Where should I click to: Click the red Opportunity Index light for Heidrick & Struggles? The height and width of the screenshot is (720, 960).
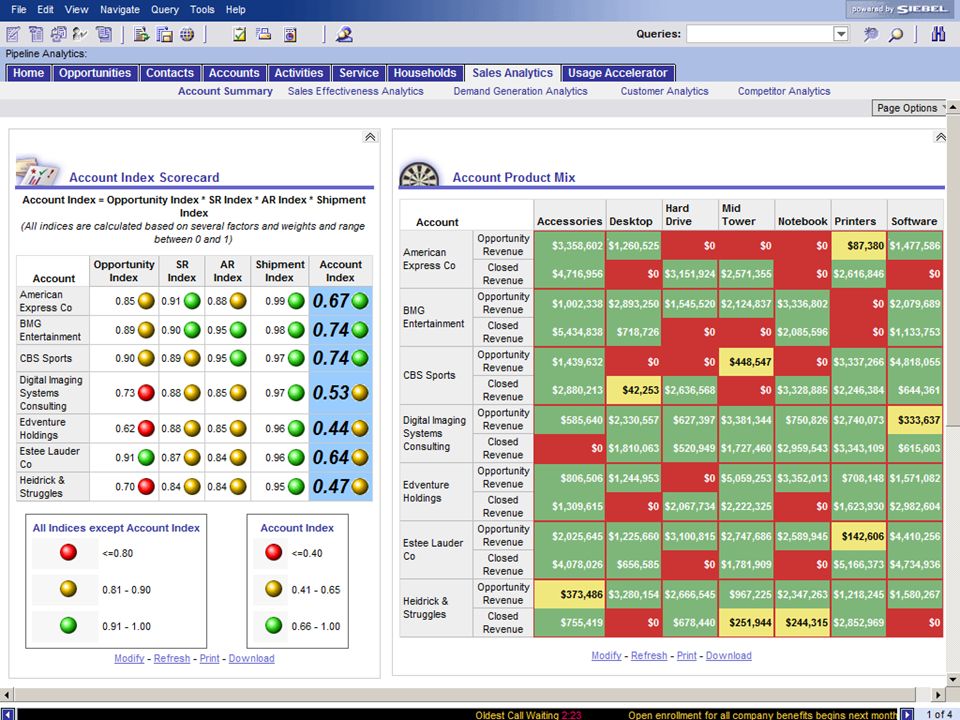coord(146,487)
